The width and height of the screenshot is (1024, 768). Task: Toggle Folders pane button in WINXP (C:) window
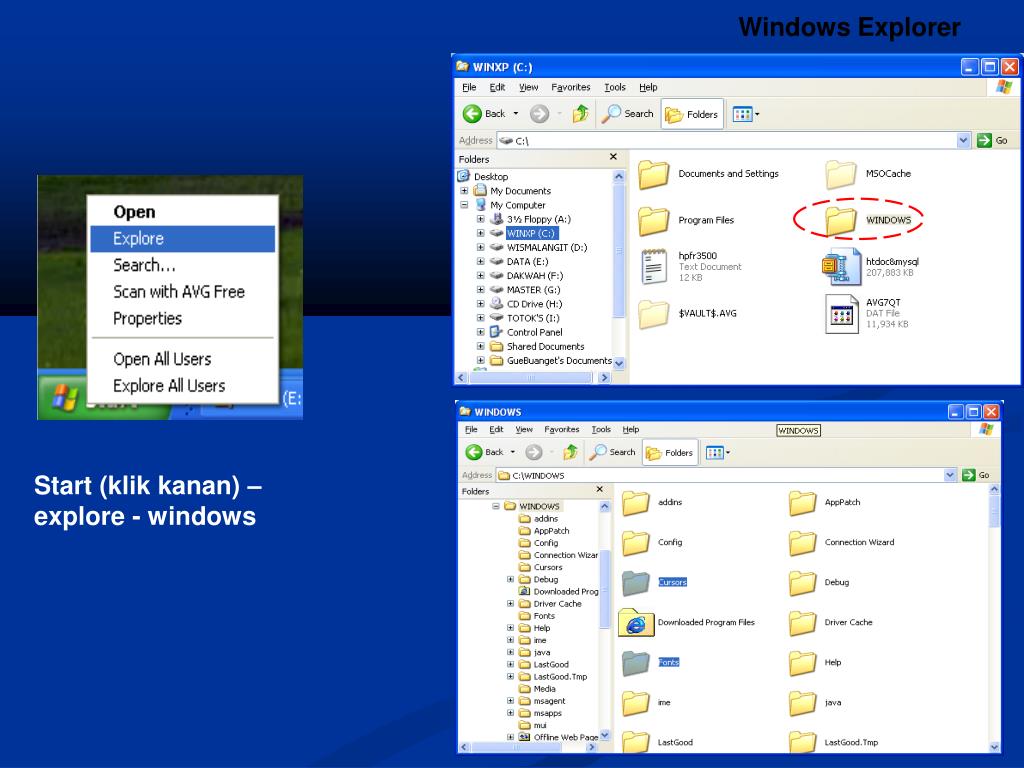pos(692,114)
